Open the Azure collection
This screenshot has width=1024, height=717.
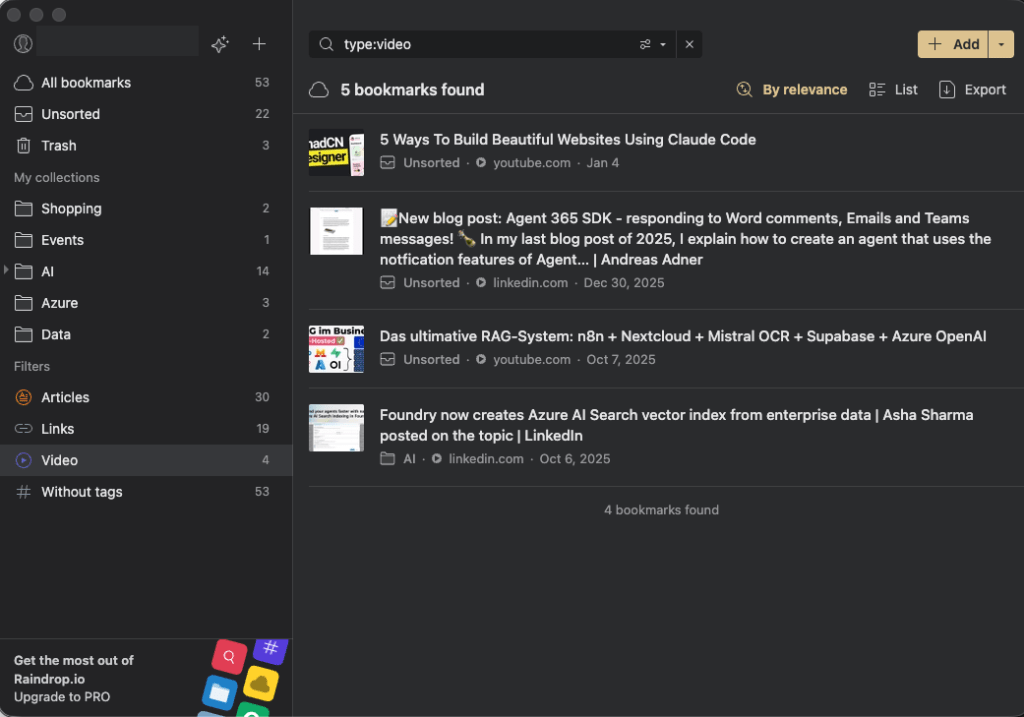pos(59,303)
